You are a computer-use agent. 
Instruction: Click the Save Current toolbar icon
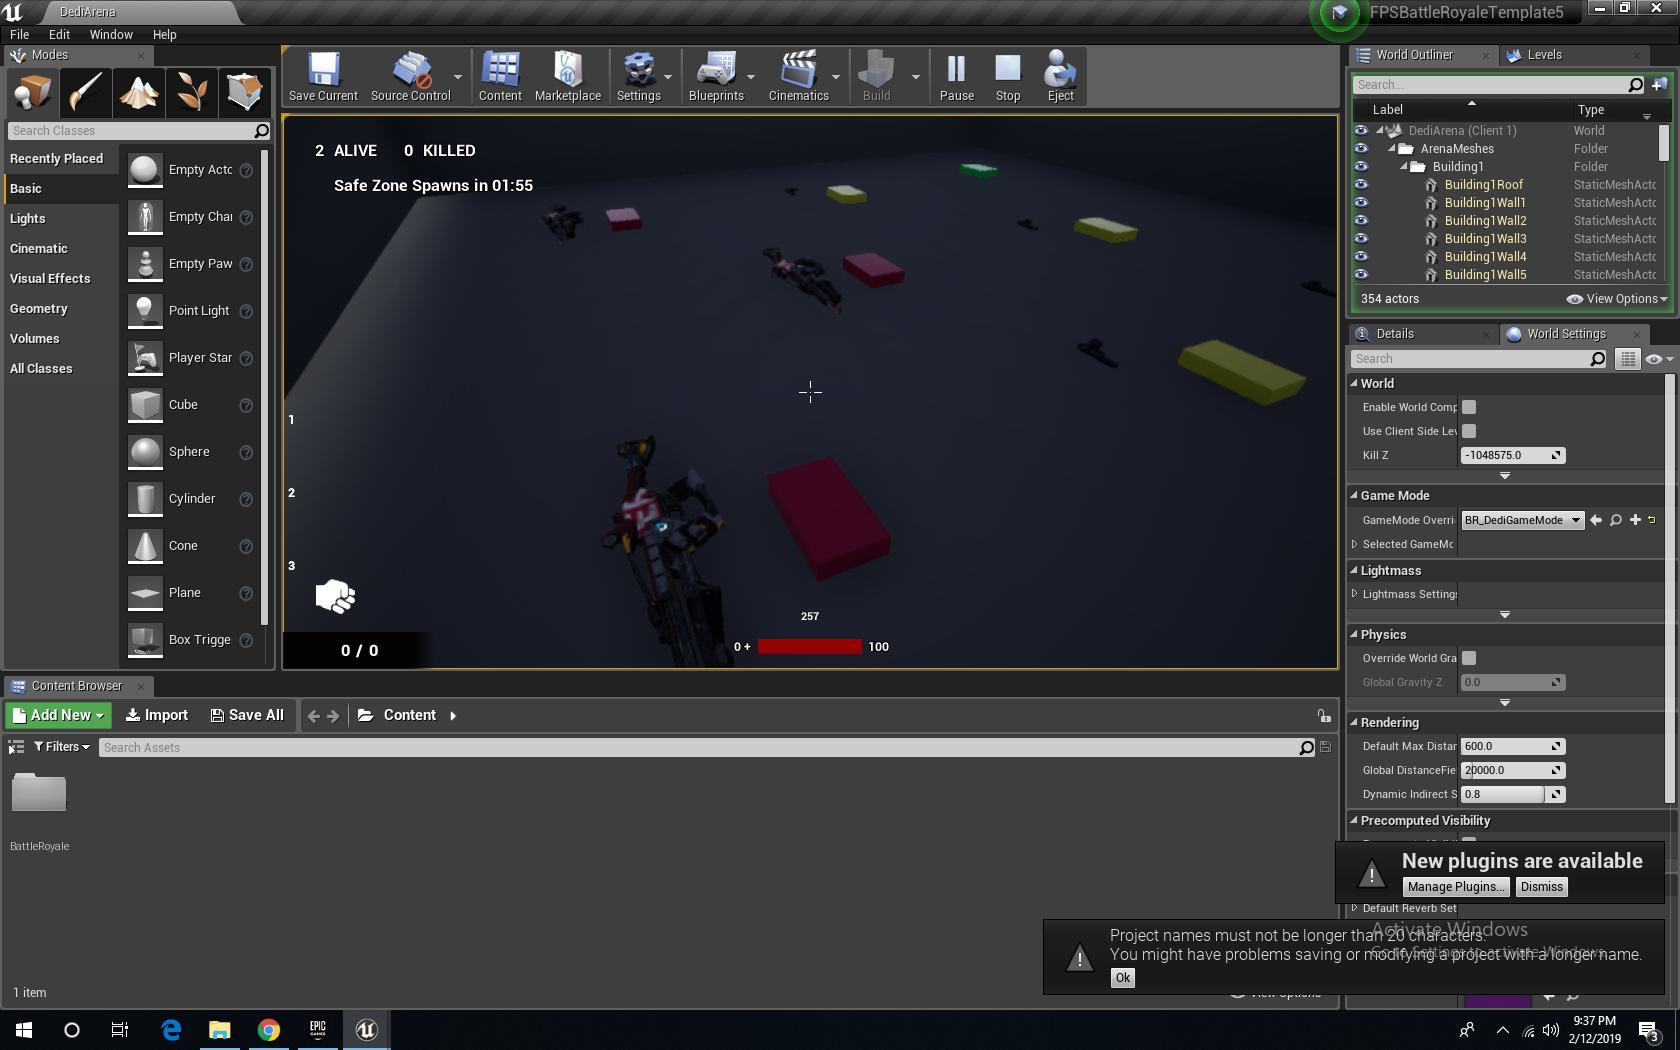point(323,76)
